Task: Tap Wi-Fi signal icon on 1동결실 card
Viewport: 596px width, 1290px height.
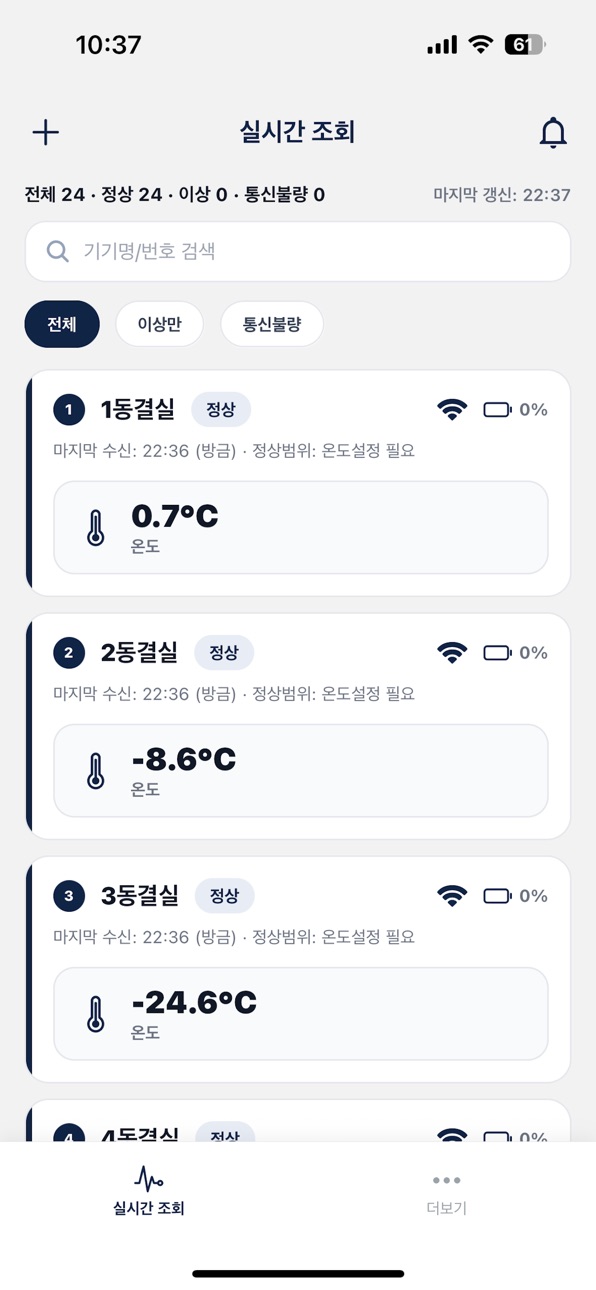Action: click(x=452, y=409)
